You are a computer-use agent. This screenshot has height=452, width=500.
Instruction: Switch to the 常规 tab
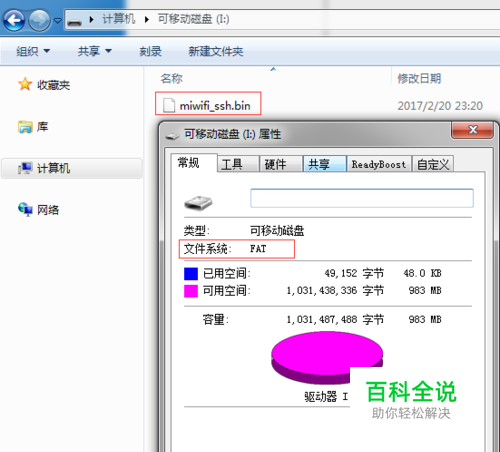tap(194, 163)
